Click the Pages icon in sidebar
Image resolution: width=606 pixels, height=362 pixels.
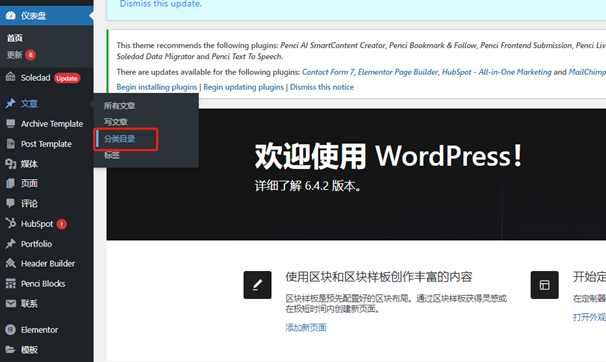(x=10, y=184)
